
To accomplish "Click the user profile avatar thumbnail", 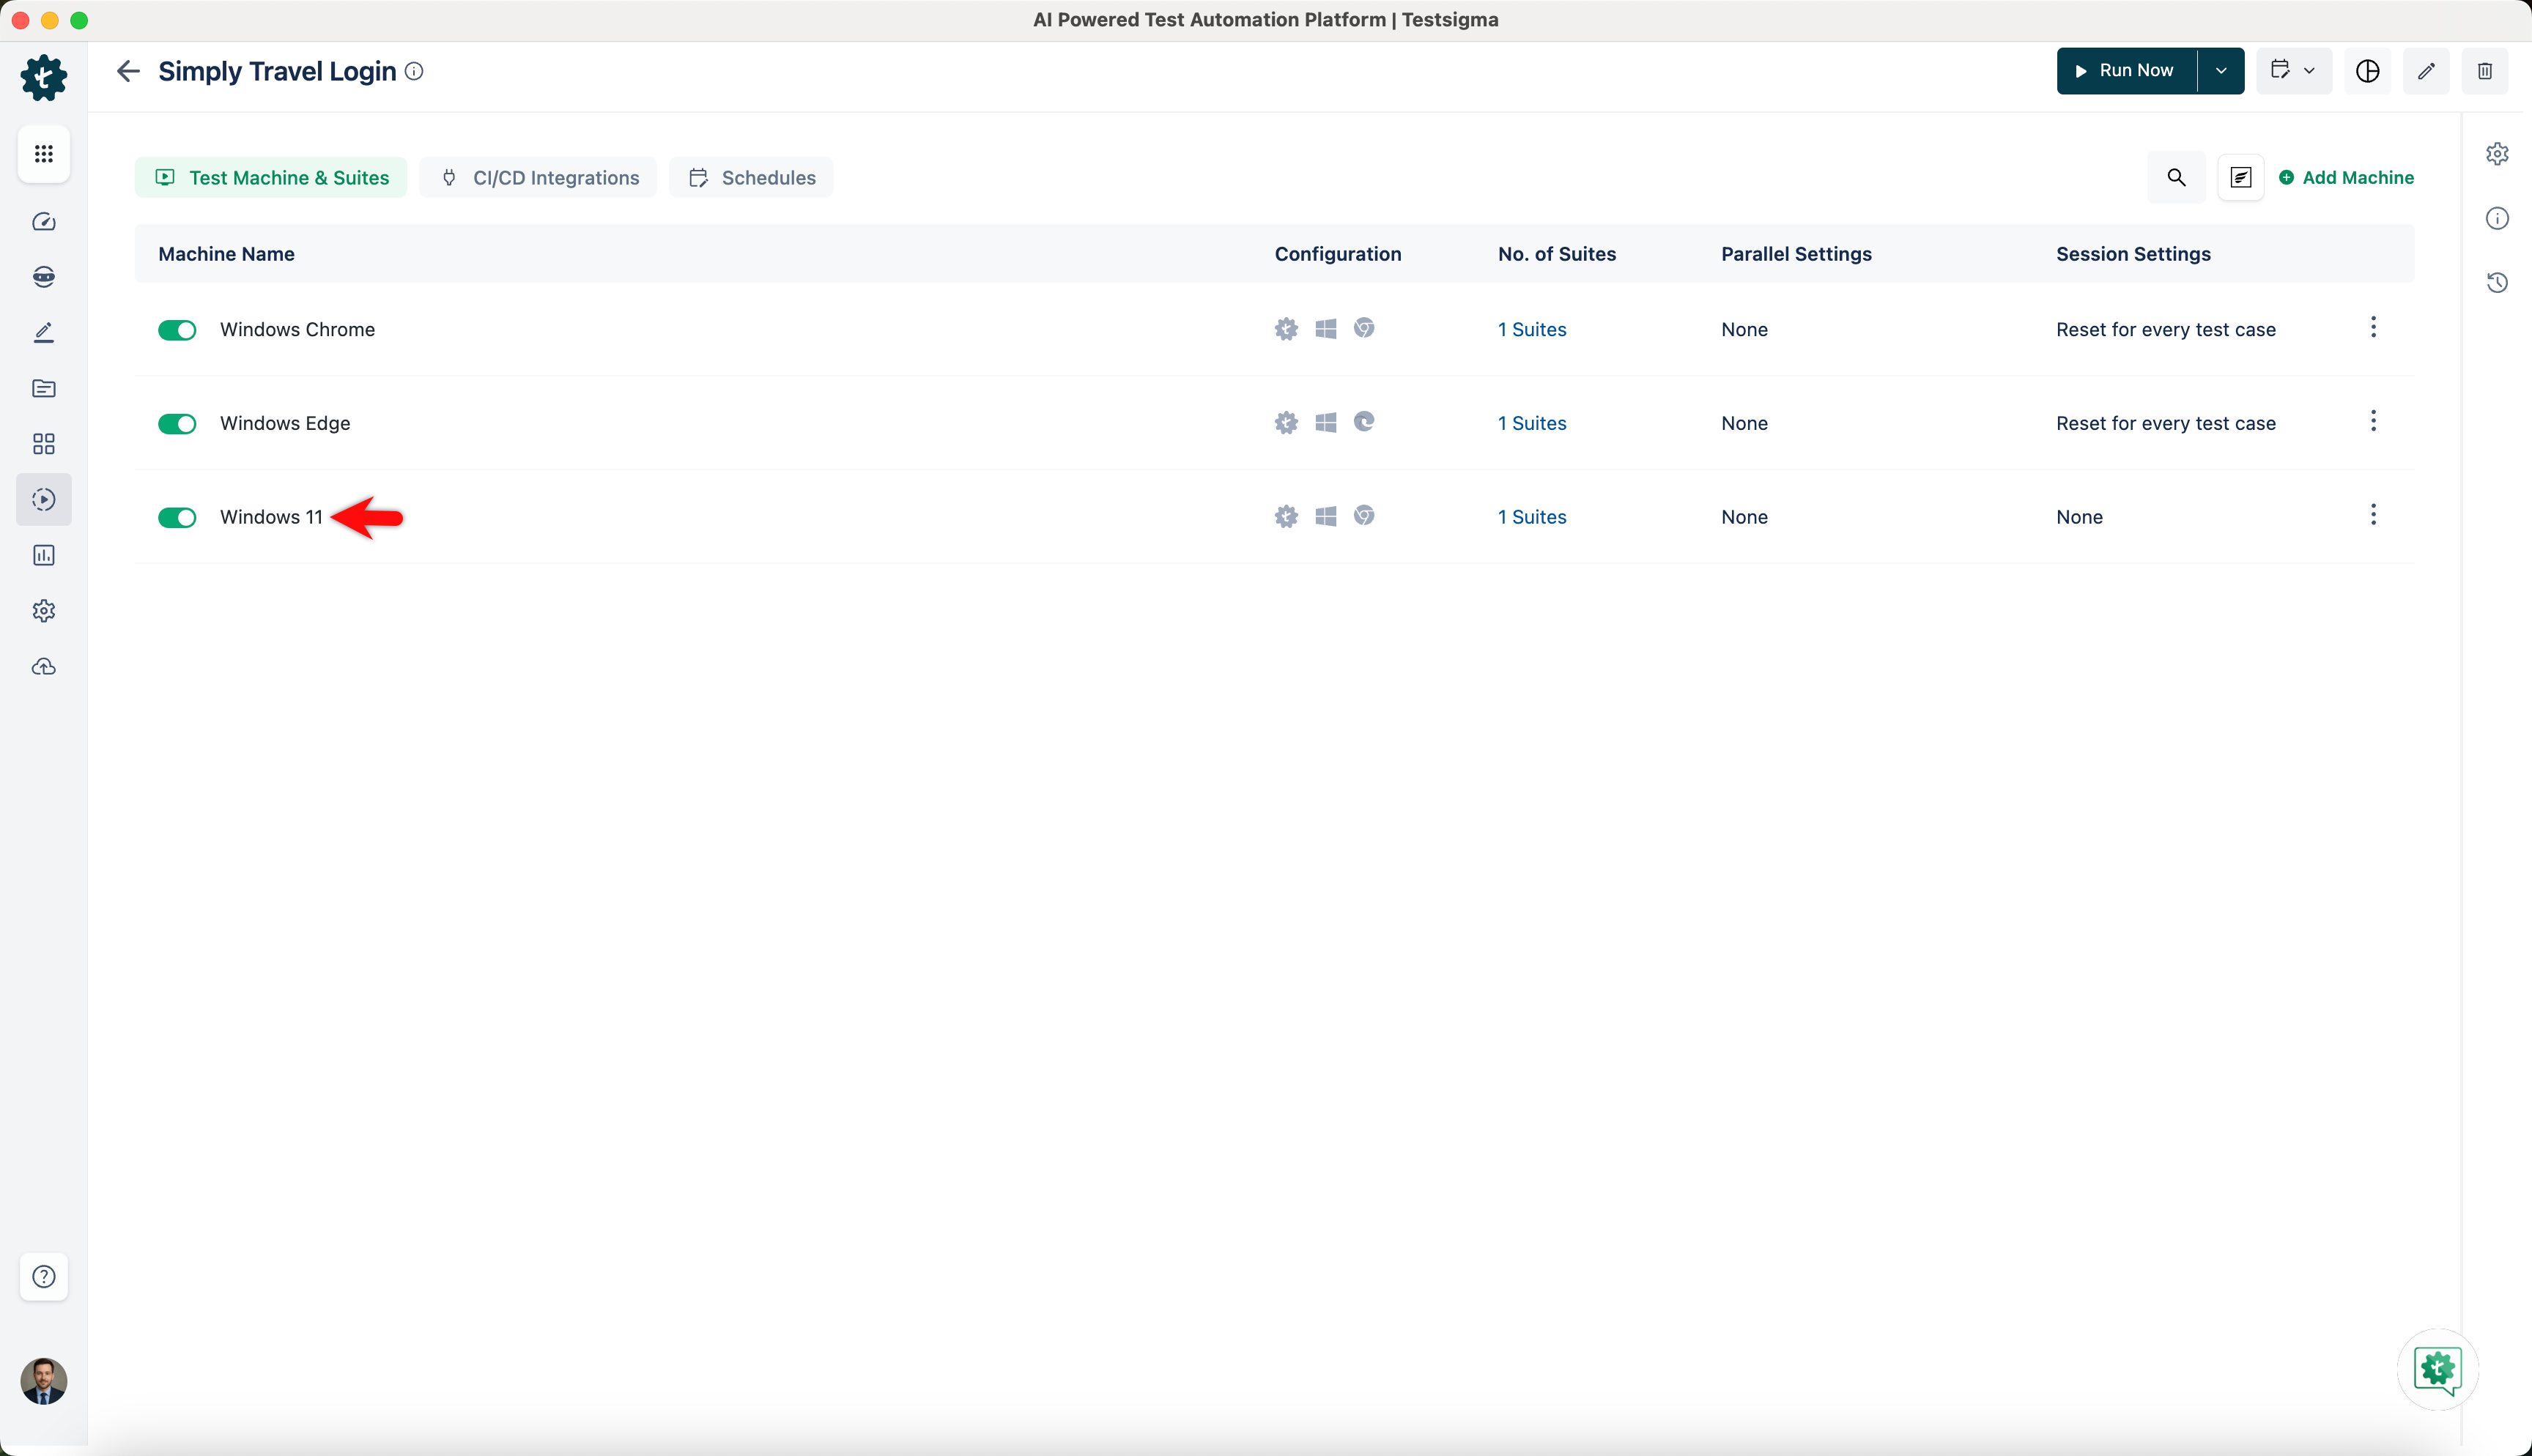I will click(44, 1381).
